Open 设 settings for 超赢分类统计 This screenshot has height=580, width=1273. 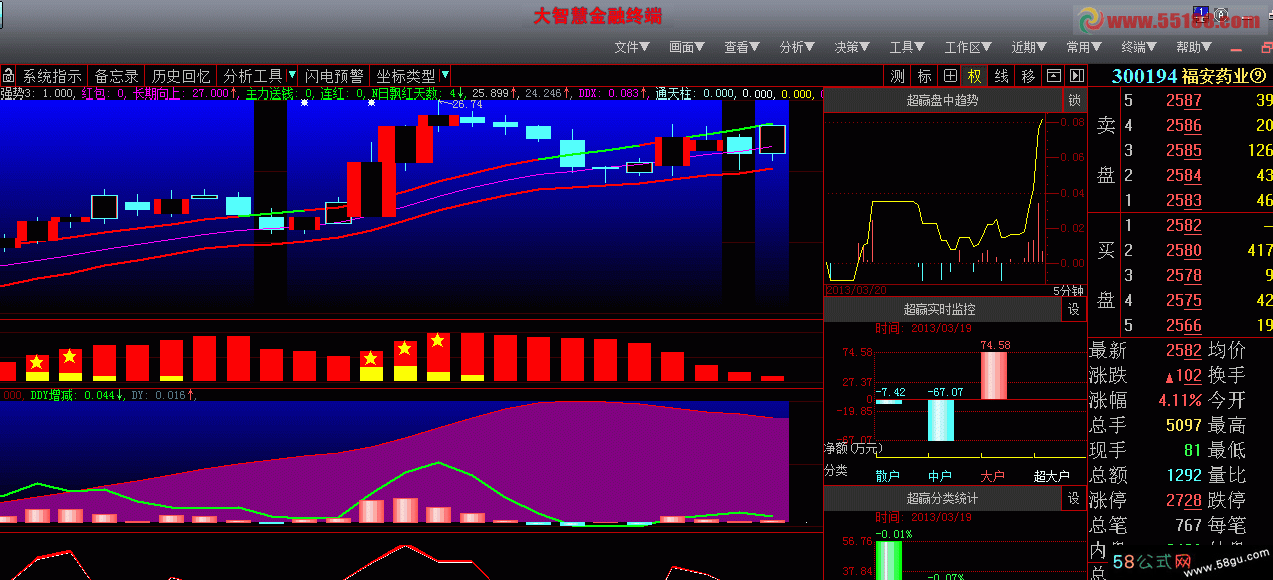[x=1074, y=498]
